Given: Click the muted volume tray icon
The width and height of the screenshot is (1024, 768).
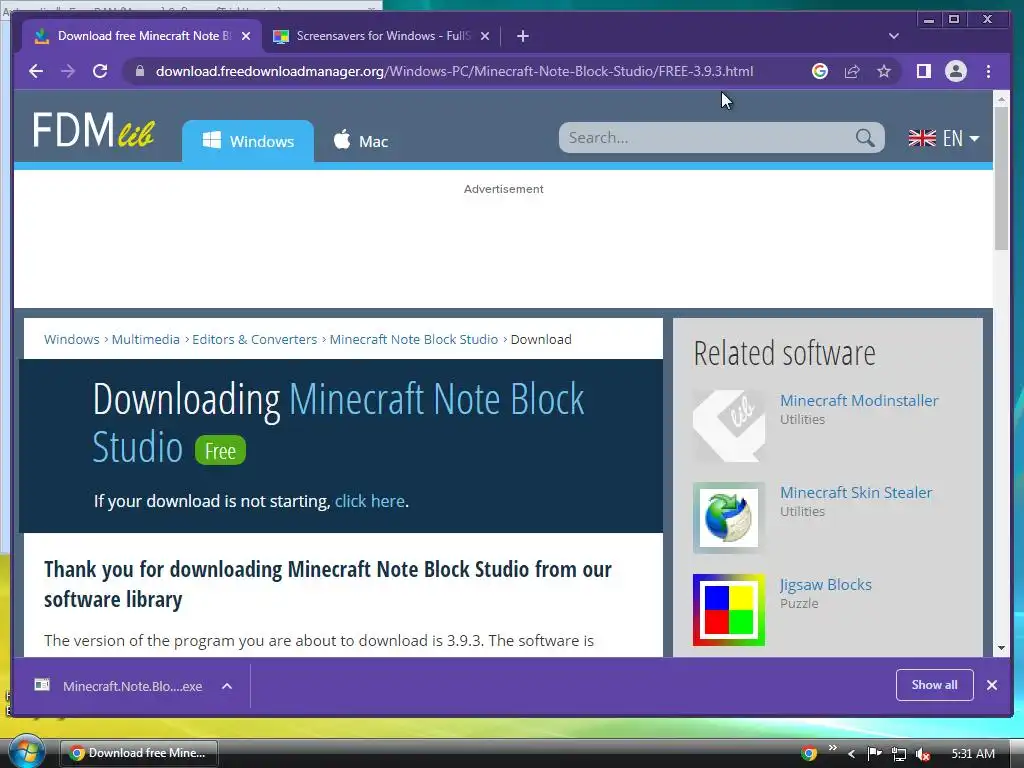Looking at the screenshot, I should click(922, 754).
